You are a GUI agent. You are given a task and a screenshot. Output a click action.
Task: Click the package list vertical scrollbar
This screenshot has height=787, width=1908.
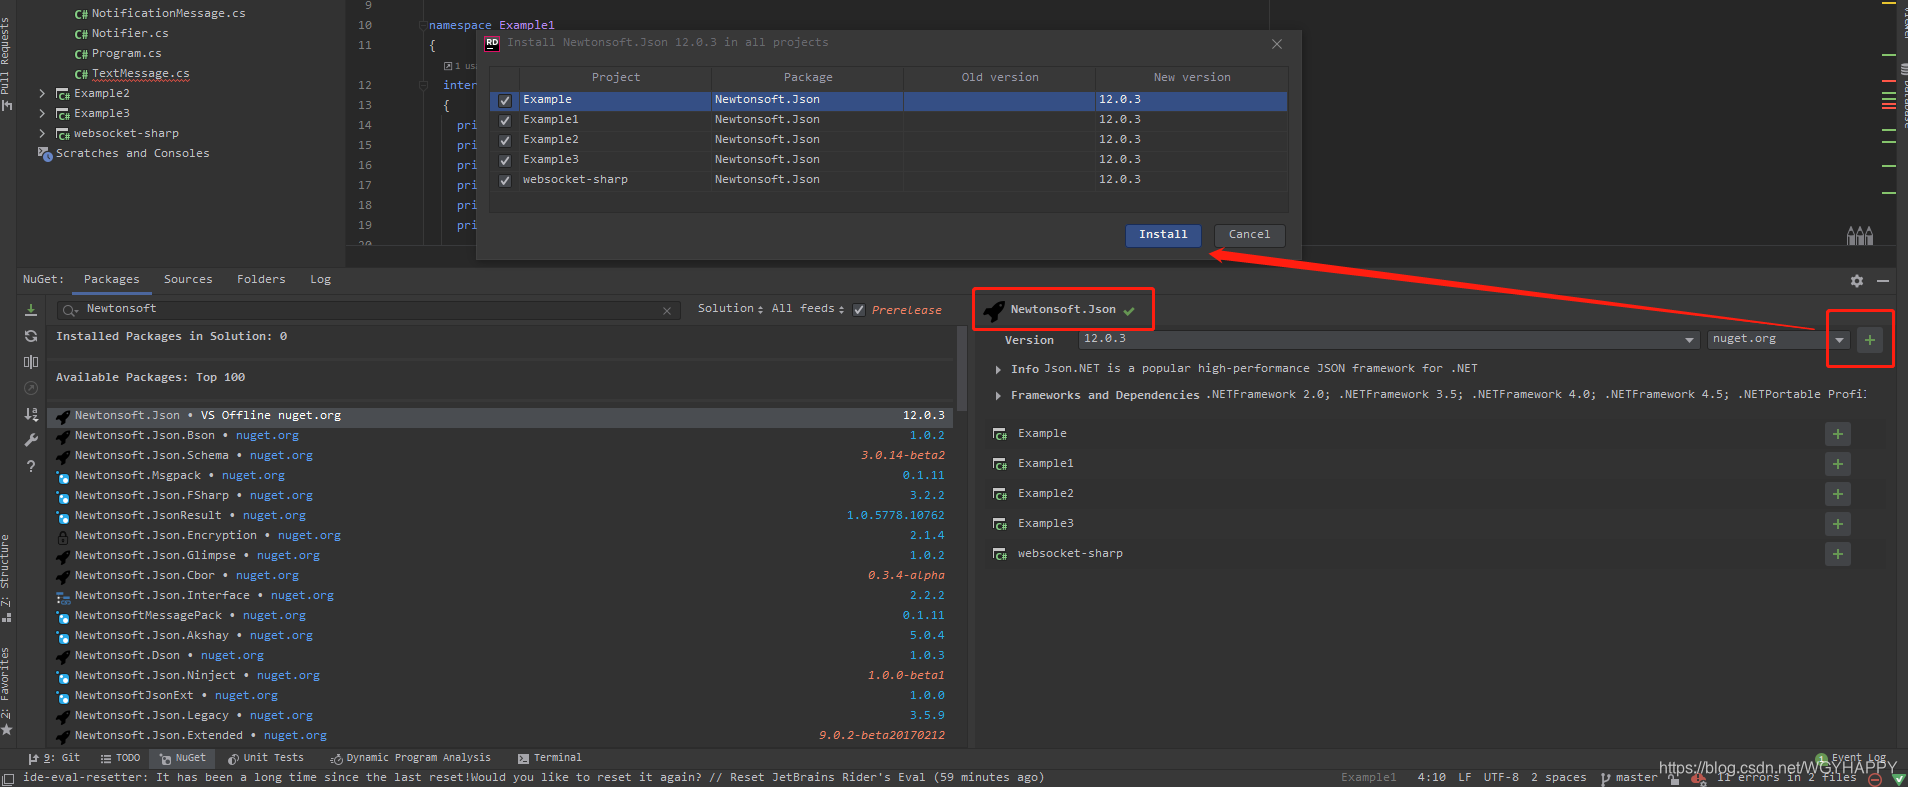(x=962, y=370)
